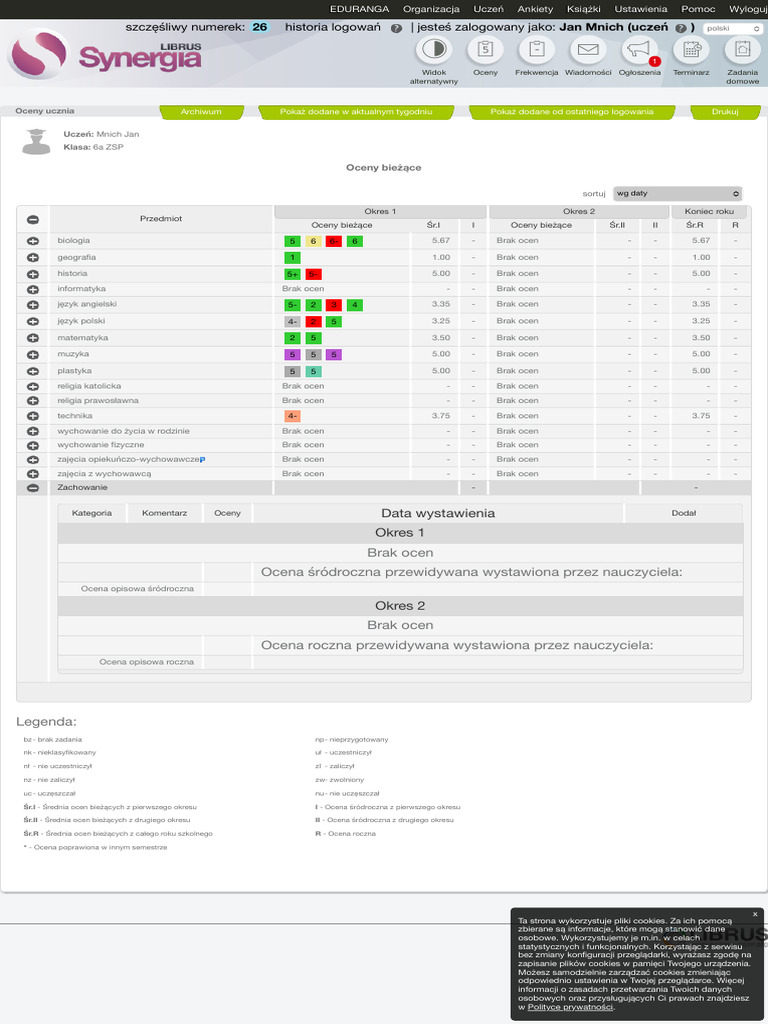
Task: Click the Archiwum button
Action: [x=201, y=112]
